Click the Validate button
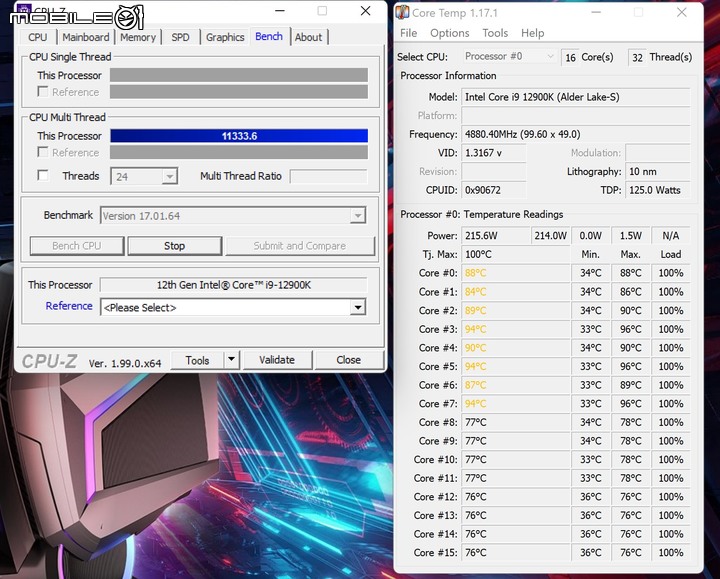This screenshot has height=579, width=720. point(277,360)
